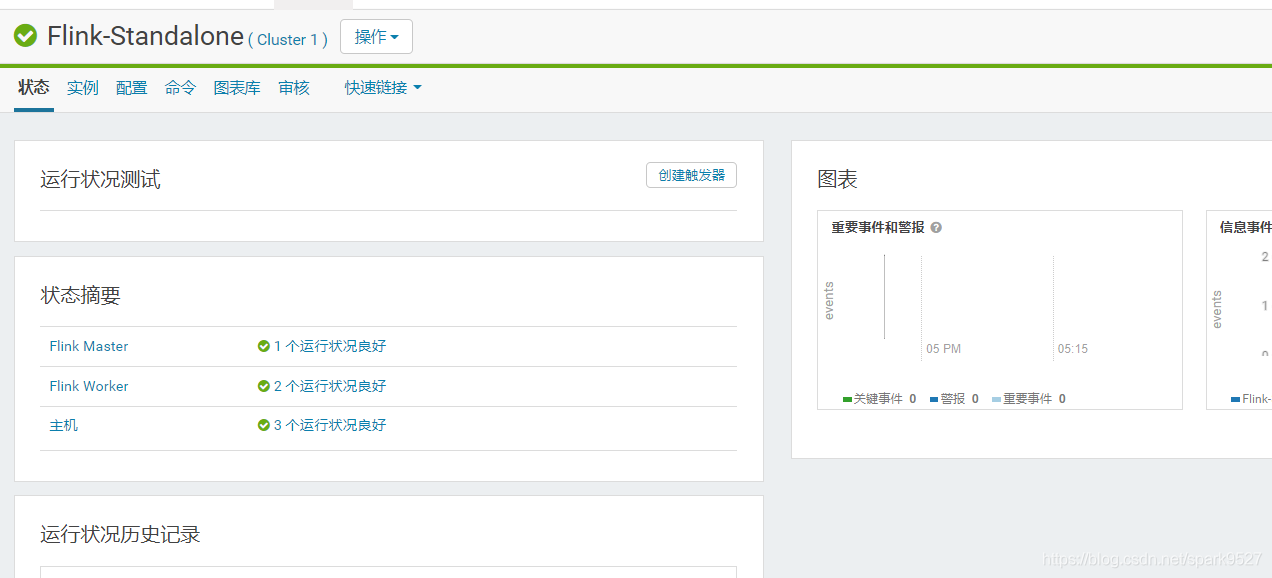The image size is (1272, 578).
Task: Click the 05:15 time label on chart
Action: click(1073, 349)
